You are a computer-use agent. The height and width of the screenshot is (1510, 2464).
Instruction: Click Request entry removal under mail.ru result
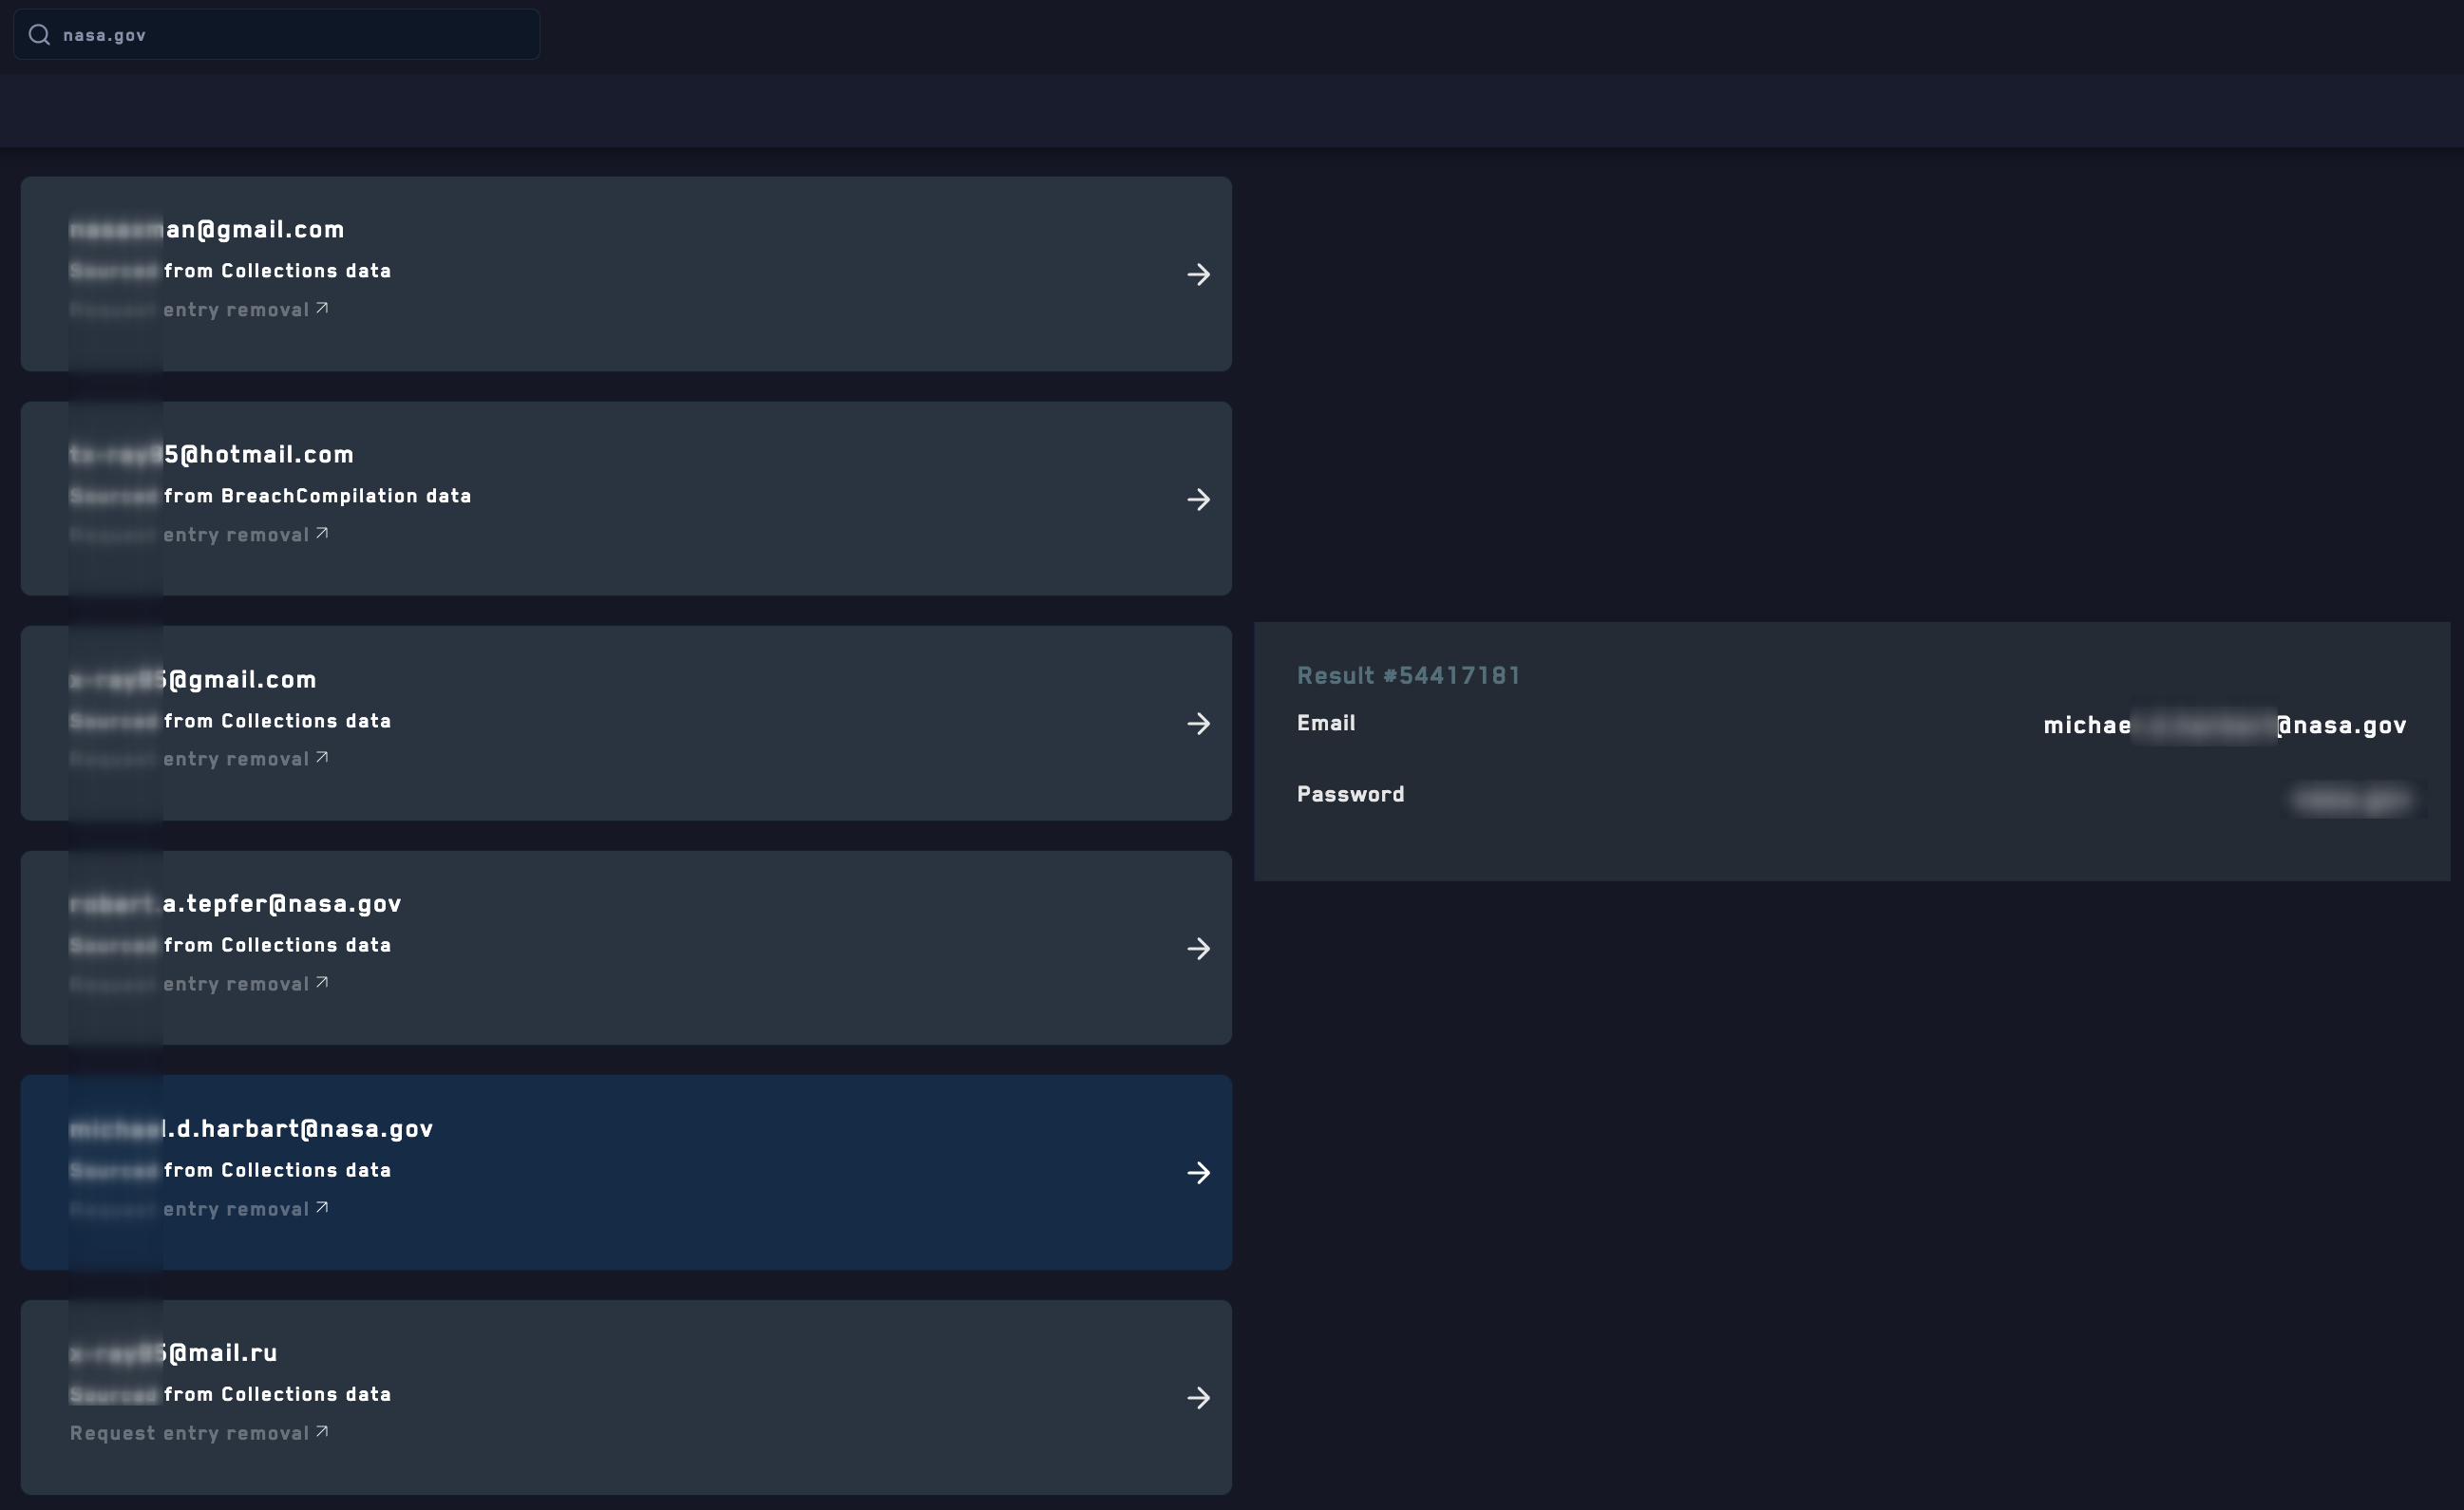click(190, 1433)
